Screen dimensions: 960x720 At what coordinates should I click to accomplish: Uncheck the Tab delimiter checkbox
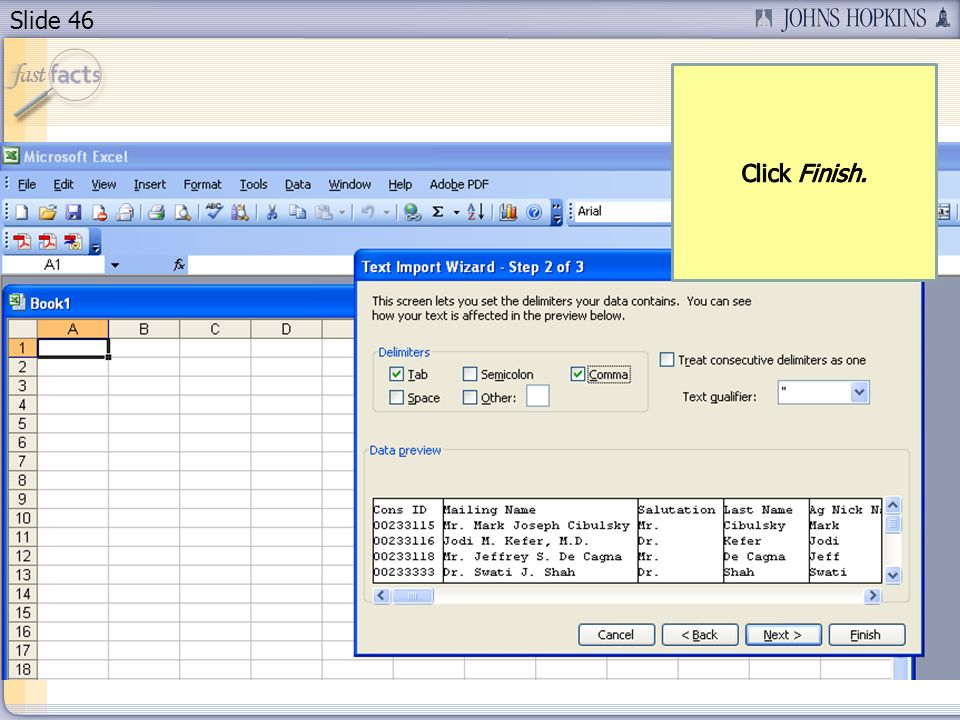pos(396,374)
